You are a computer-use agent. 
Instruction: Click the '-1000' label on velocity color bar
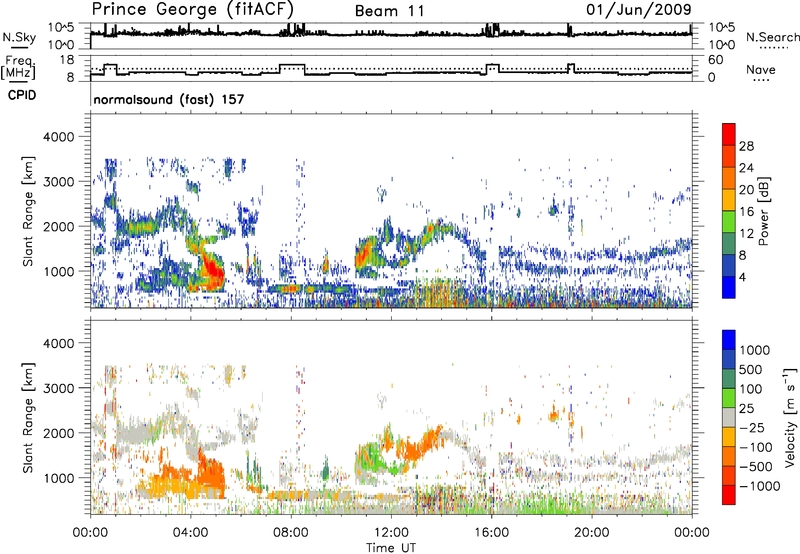coord(759,486)
